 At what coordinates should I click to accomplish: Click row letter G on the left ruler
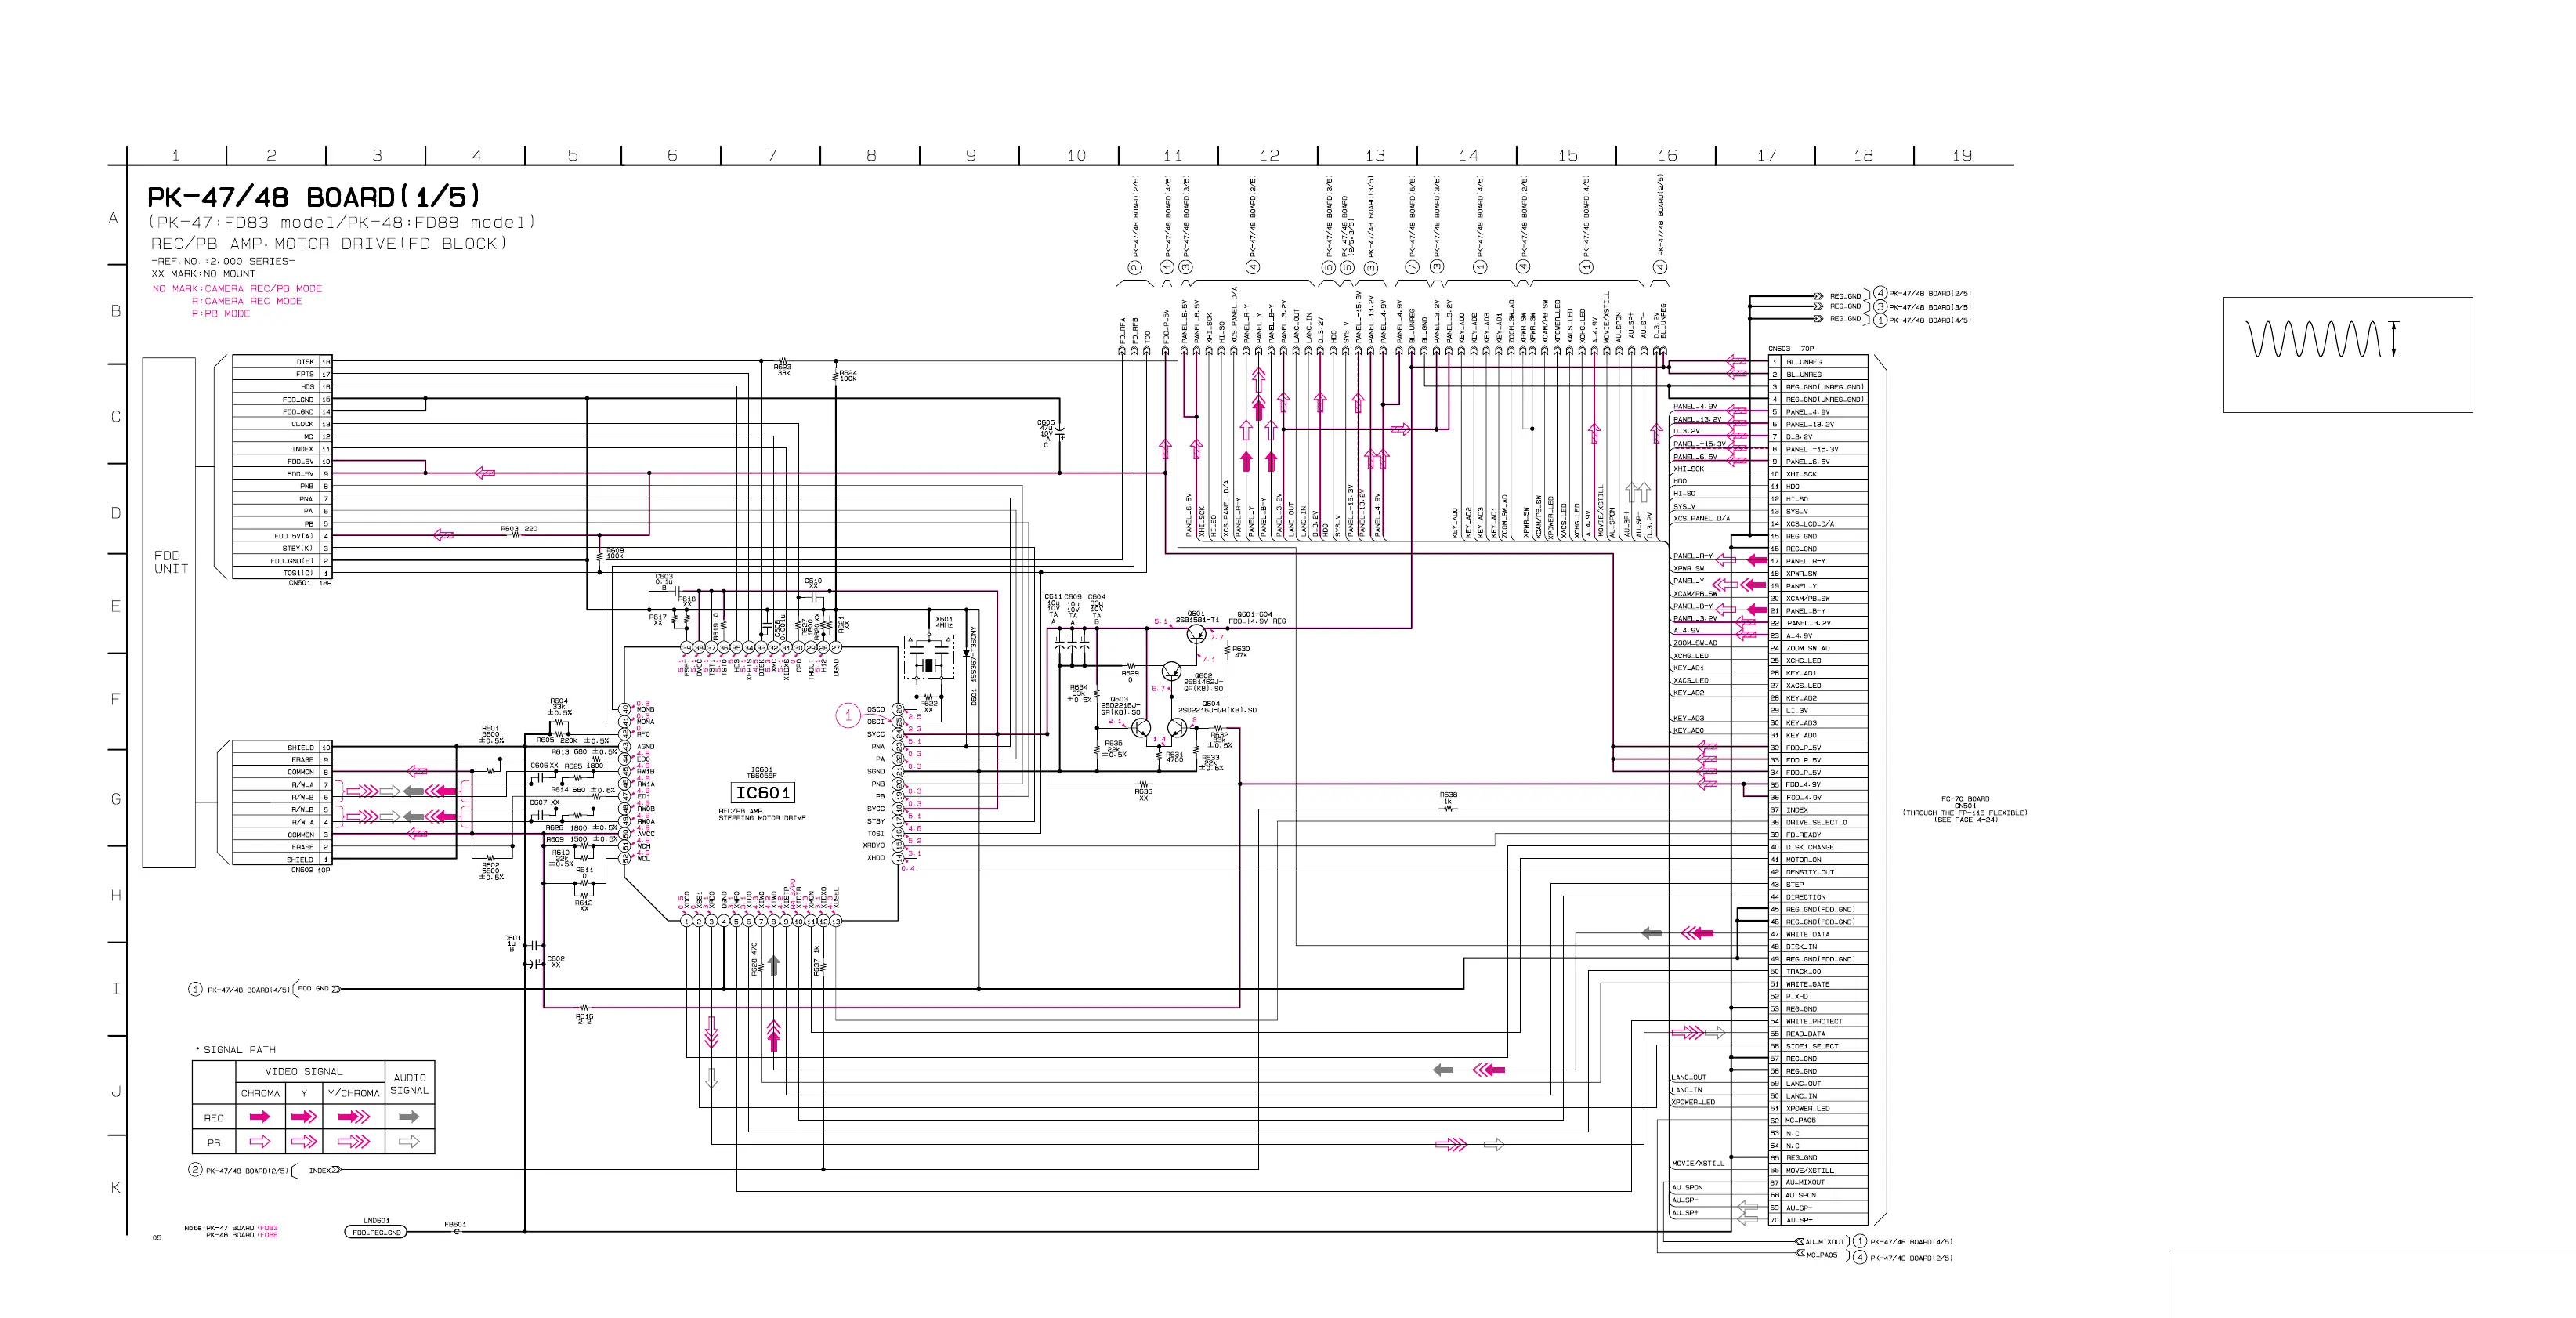click(x=115, y=799)
